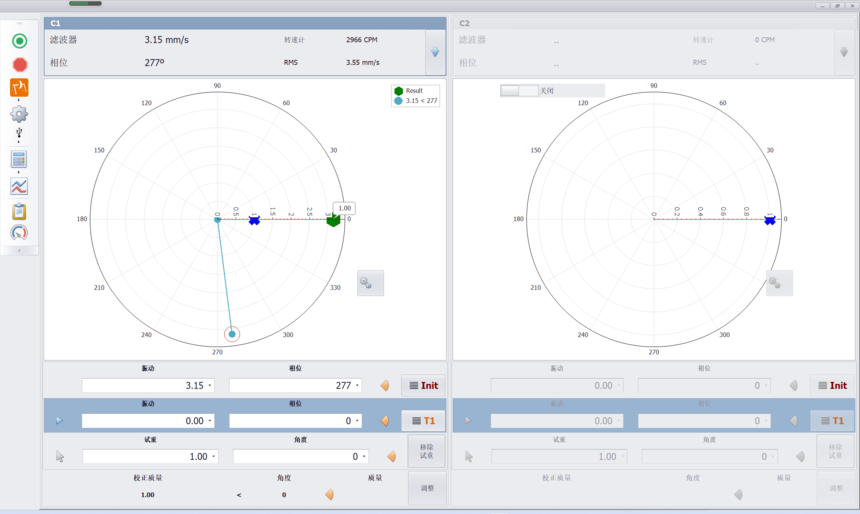
Task: Expand the C1 header panel blue arrow
Action: (434, 52)
